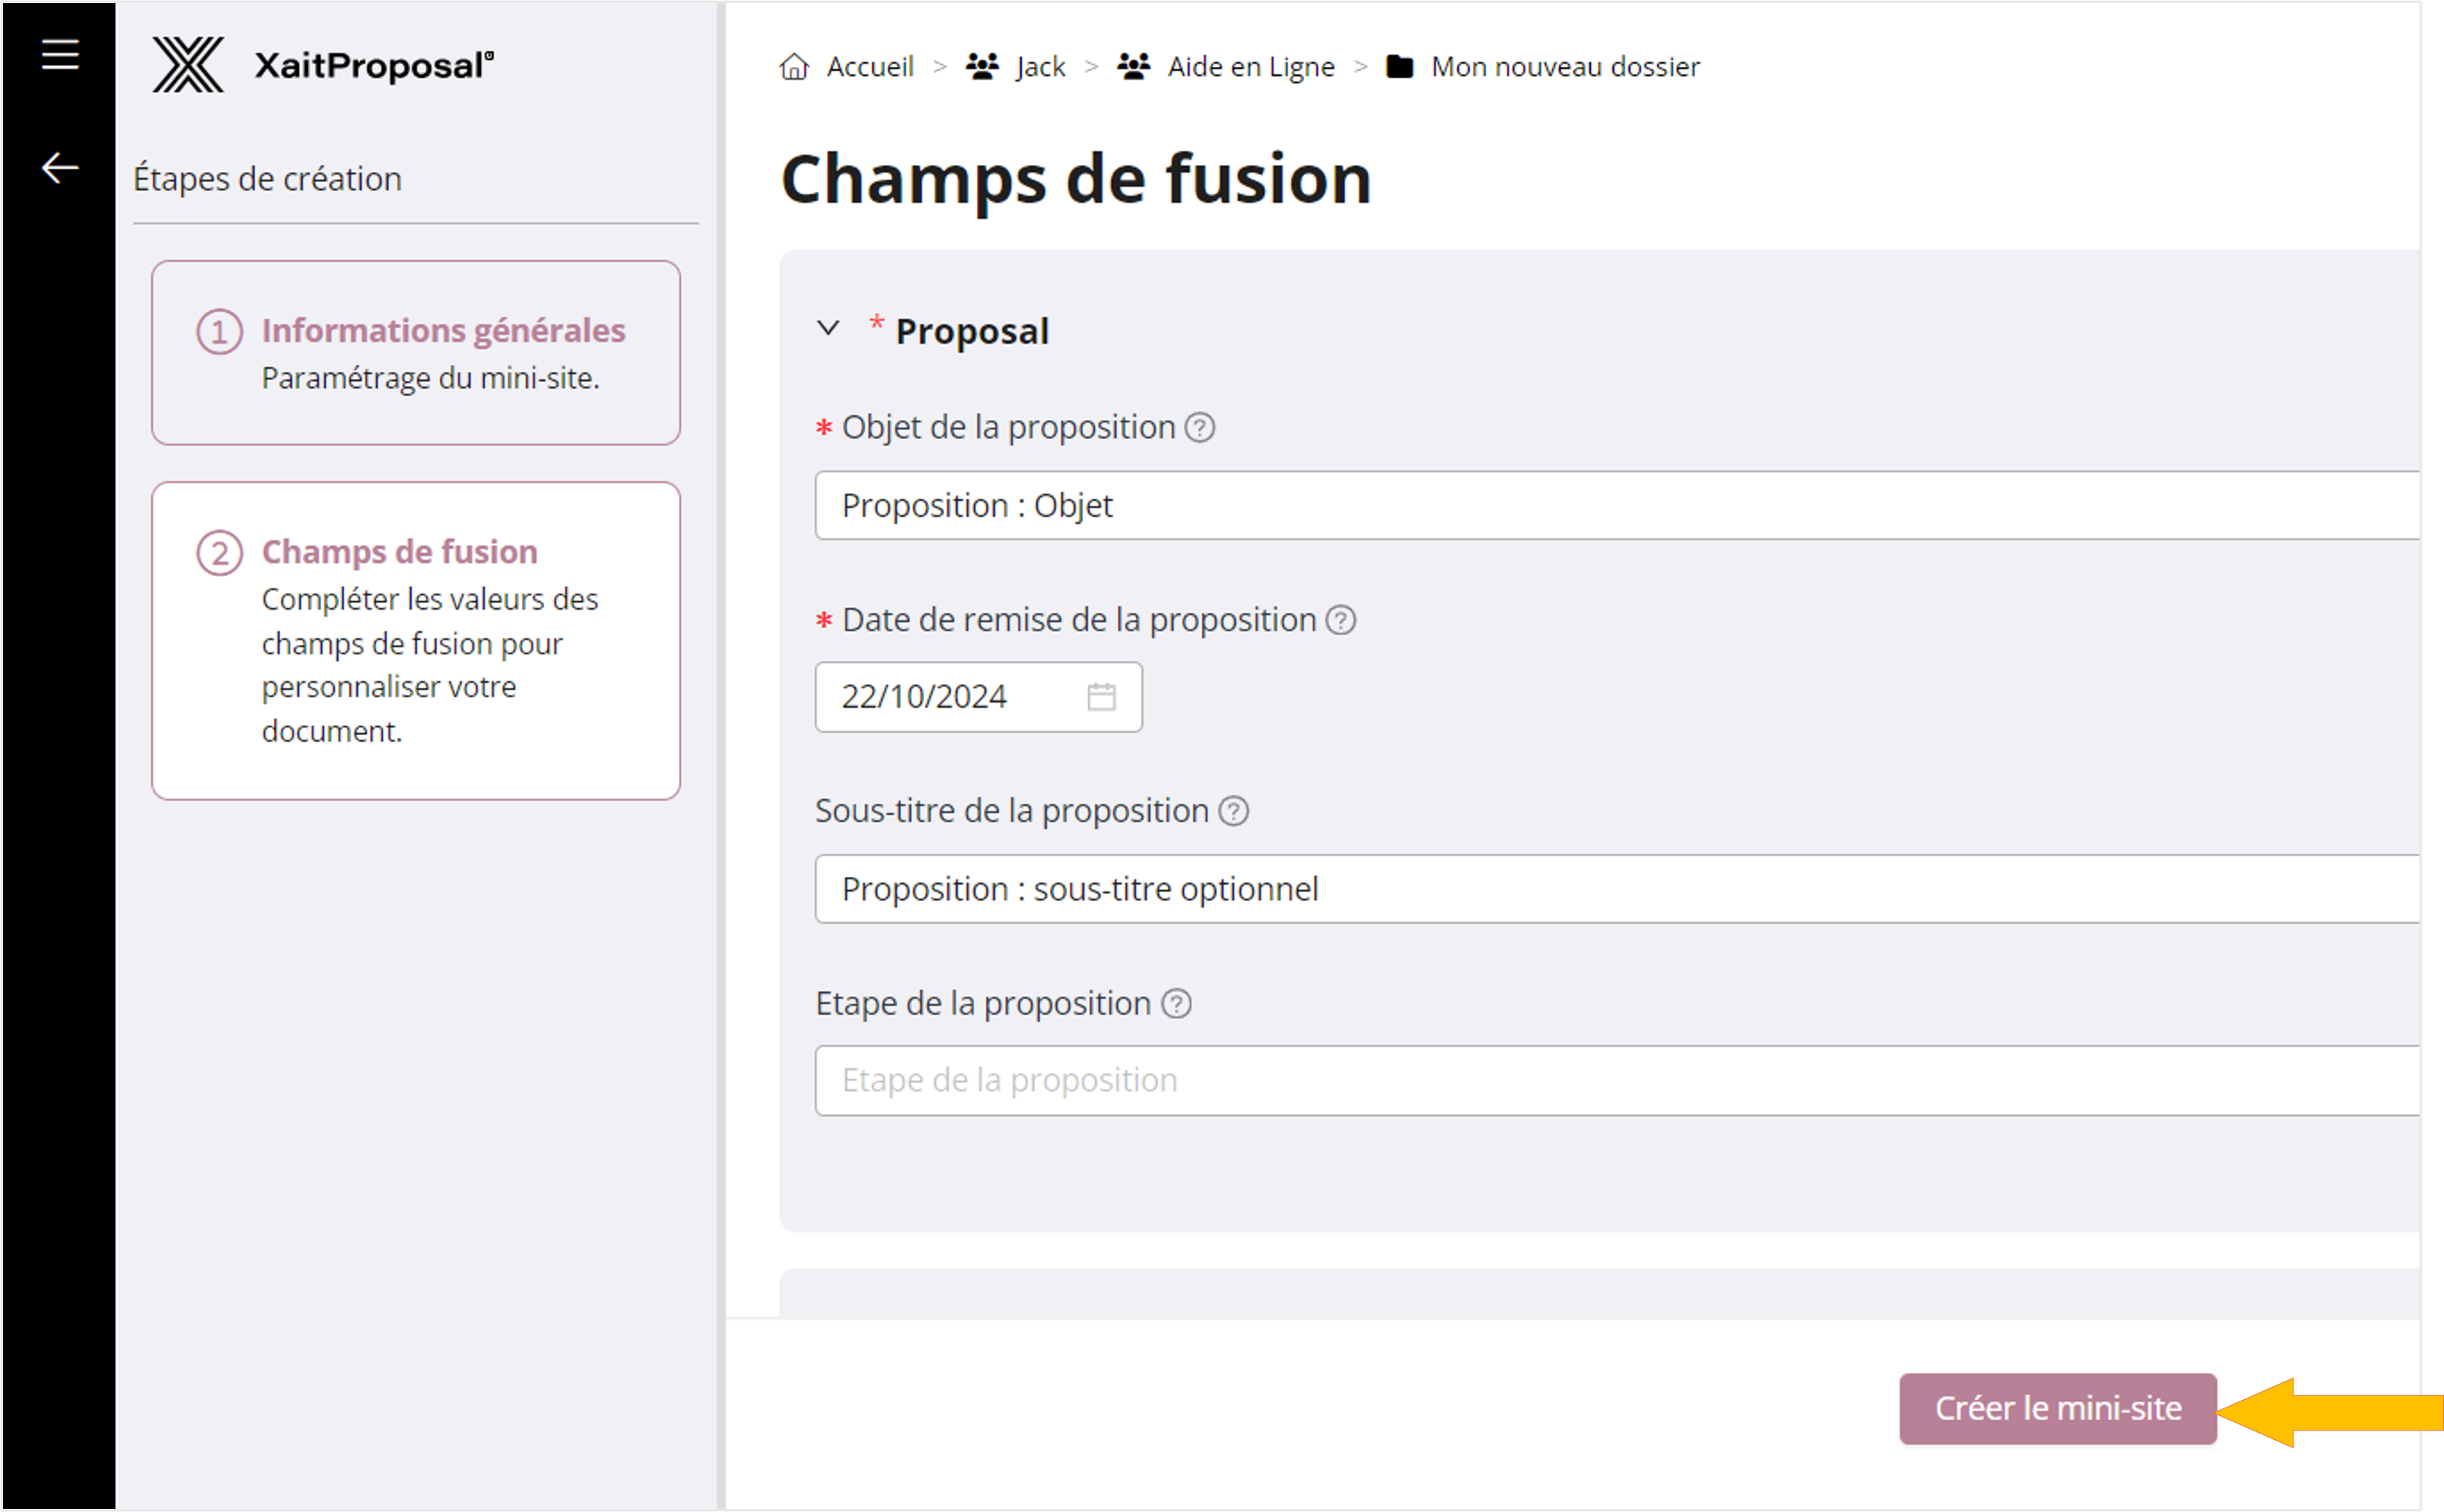
Task: Click the Objet de la proposition field
Action: coord(1600,506)
